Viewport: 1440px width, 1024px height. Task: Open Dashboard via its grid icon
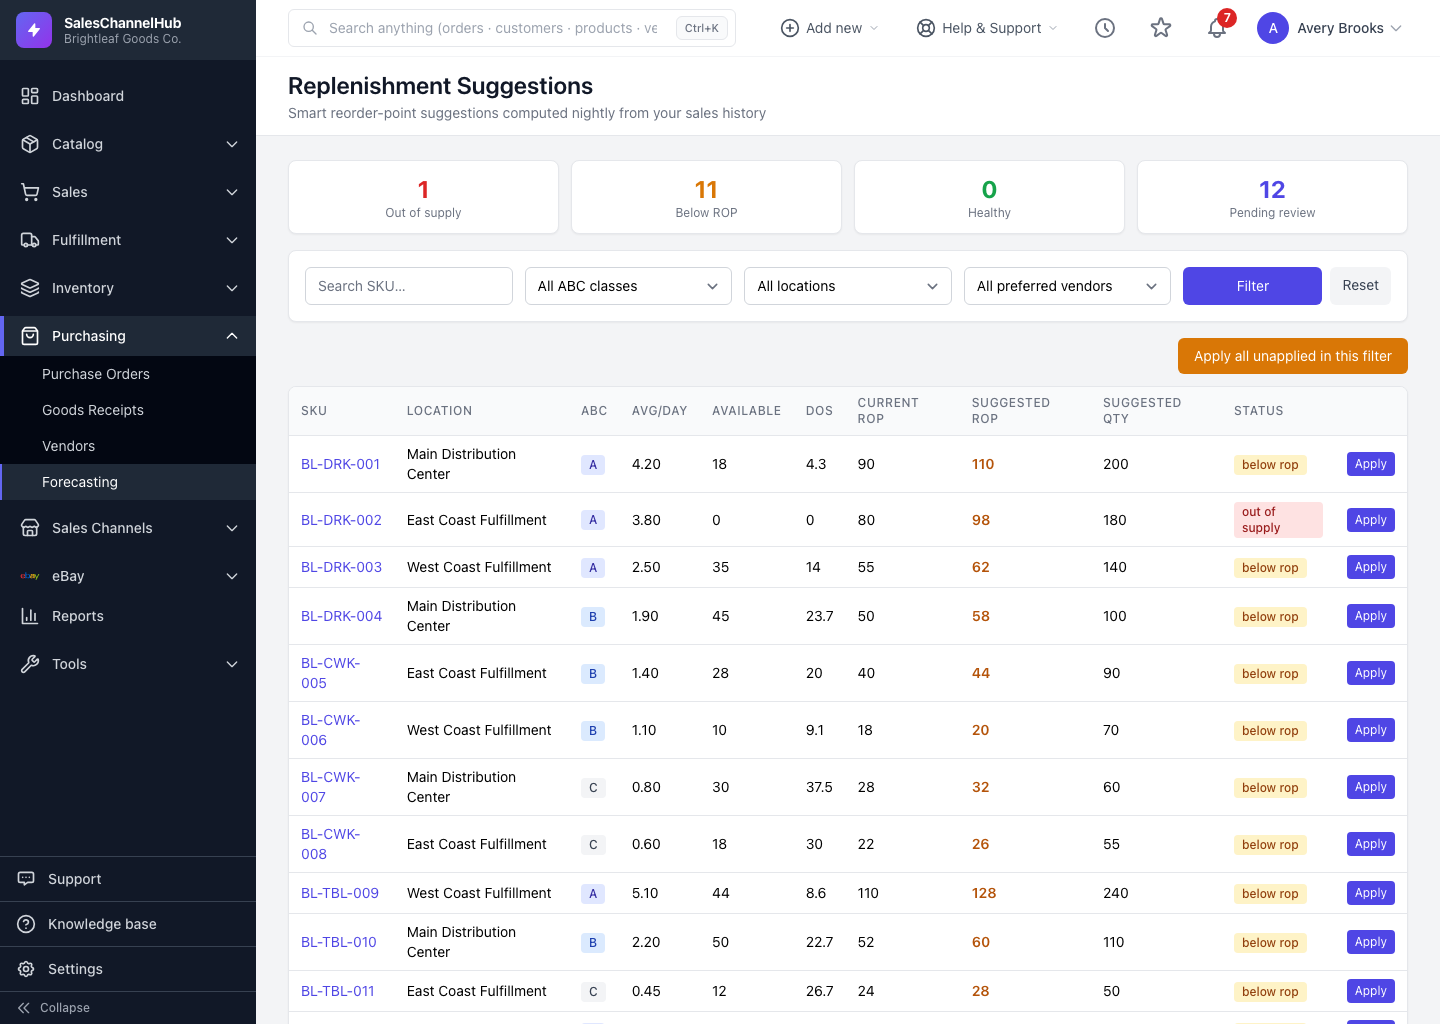coord(30,96)
